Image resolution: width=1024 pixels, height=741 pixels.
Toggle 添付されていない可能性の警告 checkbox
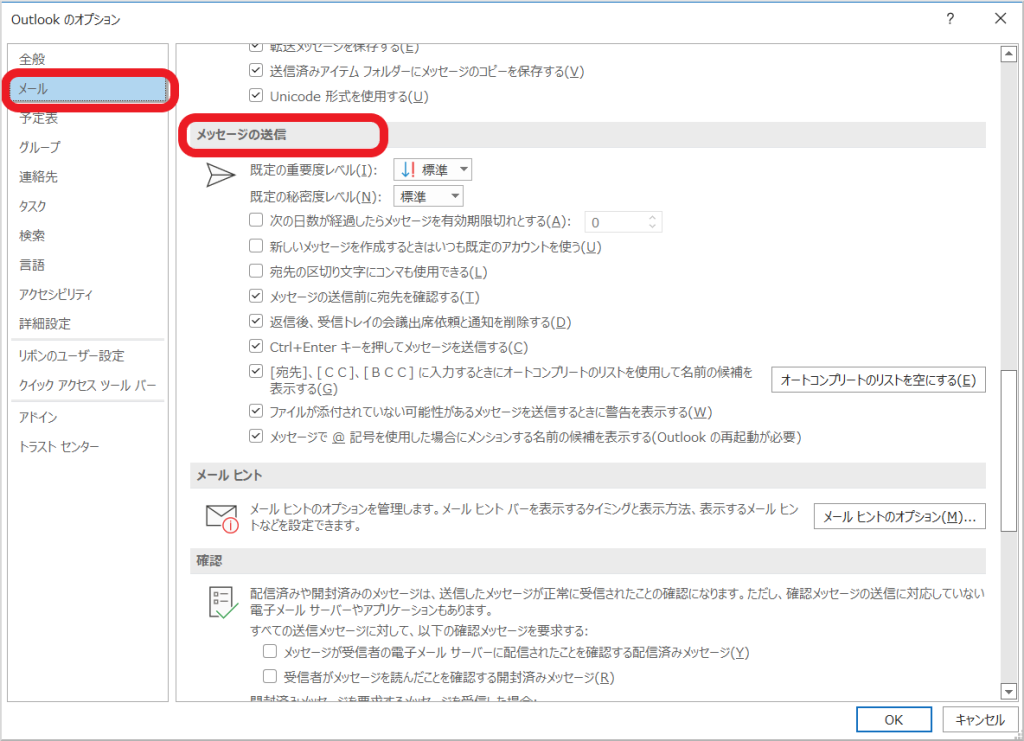pyautogui.click(x=256, y=411)
